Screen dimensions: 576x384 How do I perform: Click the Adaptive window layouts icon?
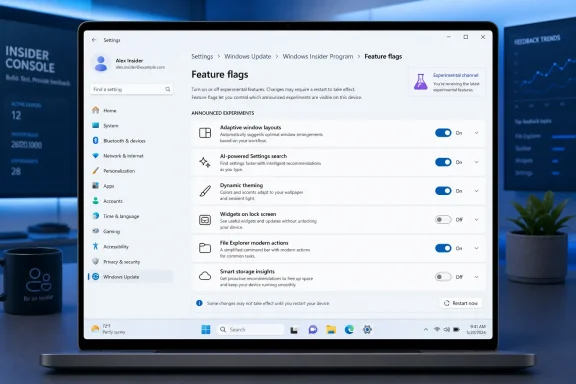coord(205,133)
